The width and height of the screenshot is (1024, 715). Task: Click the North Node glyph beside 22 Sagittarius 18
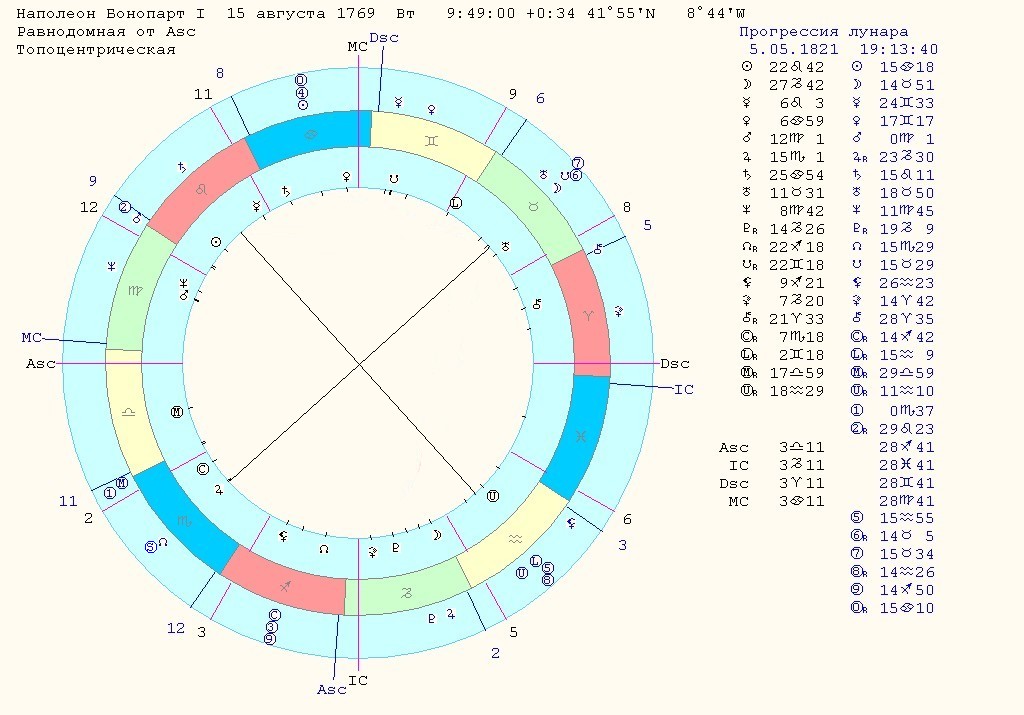750,247
